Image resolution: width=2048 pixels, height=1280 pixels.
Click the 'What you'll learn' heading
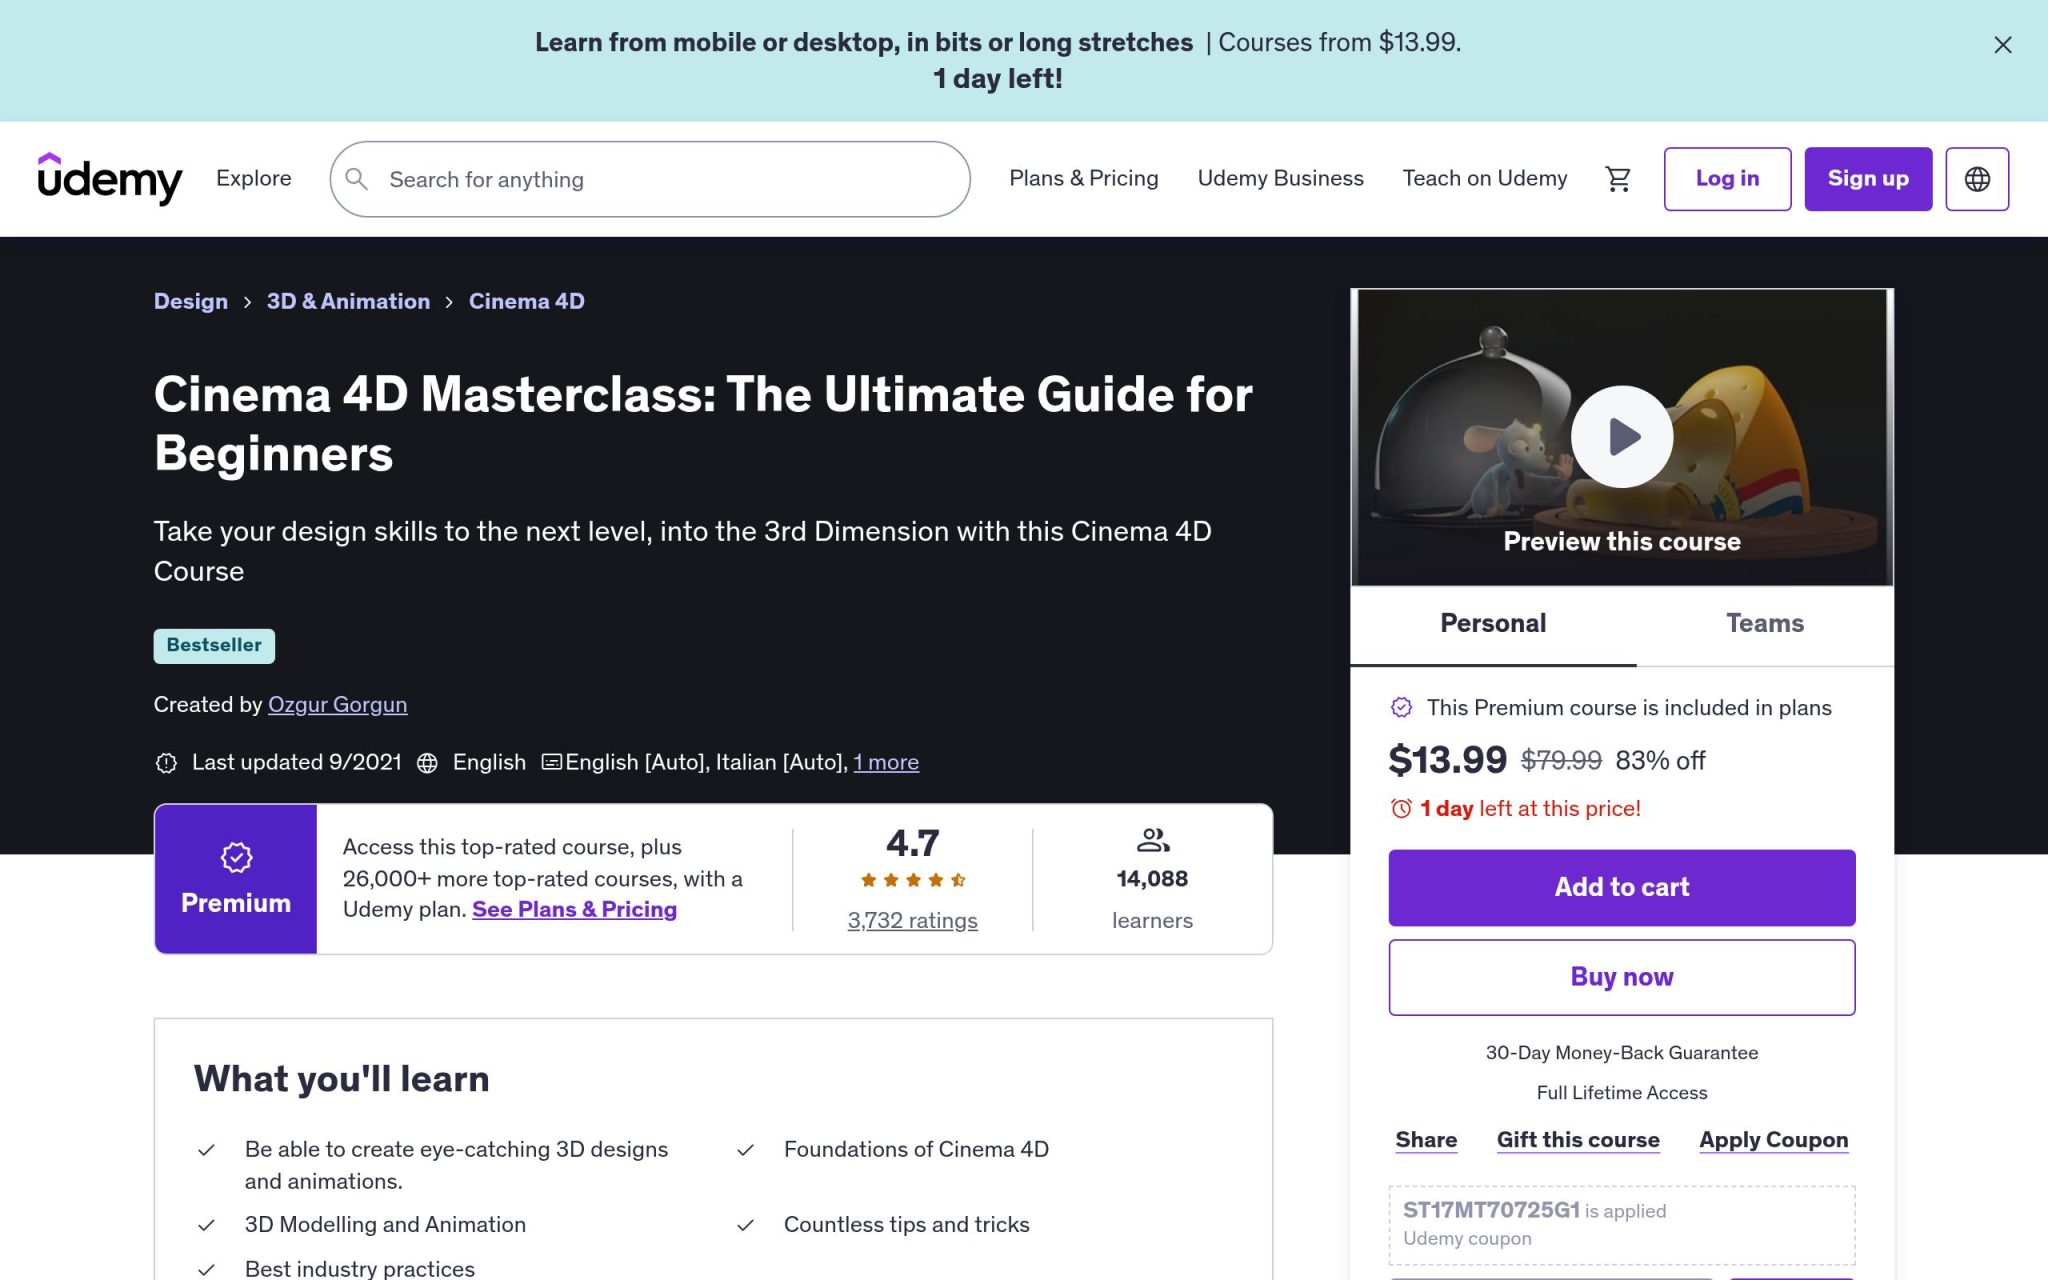tap(342, 1079)
